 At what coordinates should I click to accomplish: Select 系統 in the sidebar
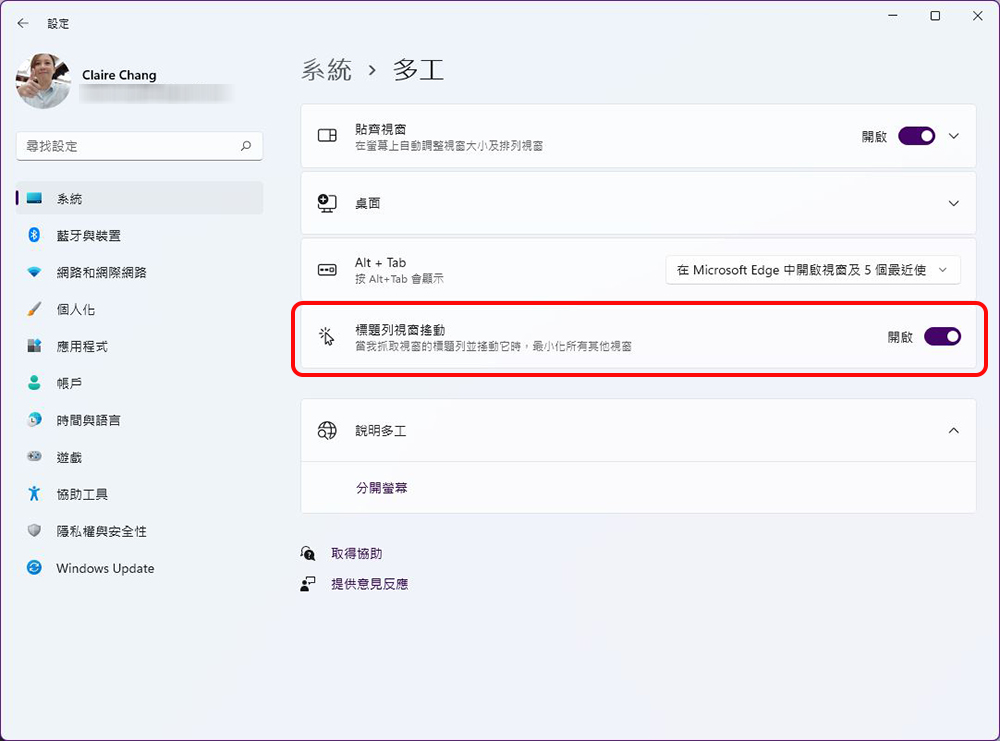(140, 198)
